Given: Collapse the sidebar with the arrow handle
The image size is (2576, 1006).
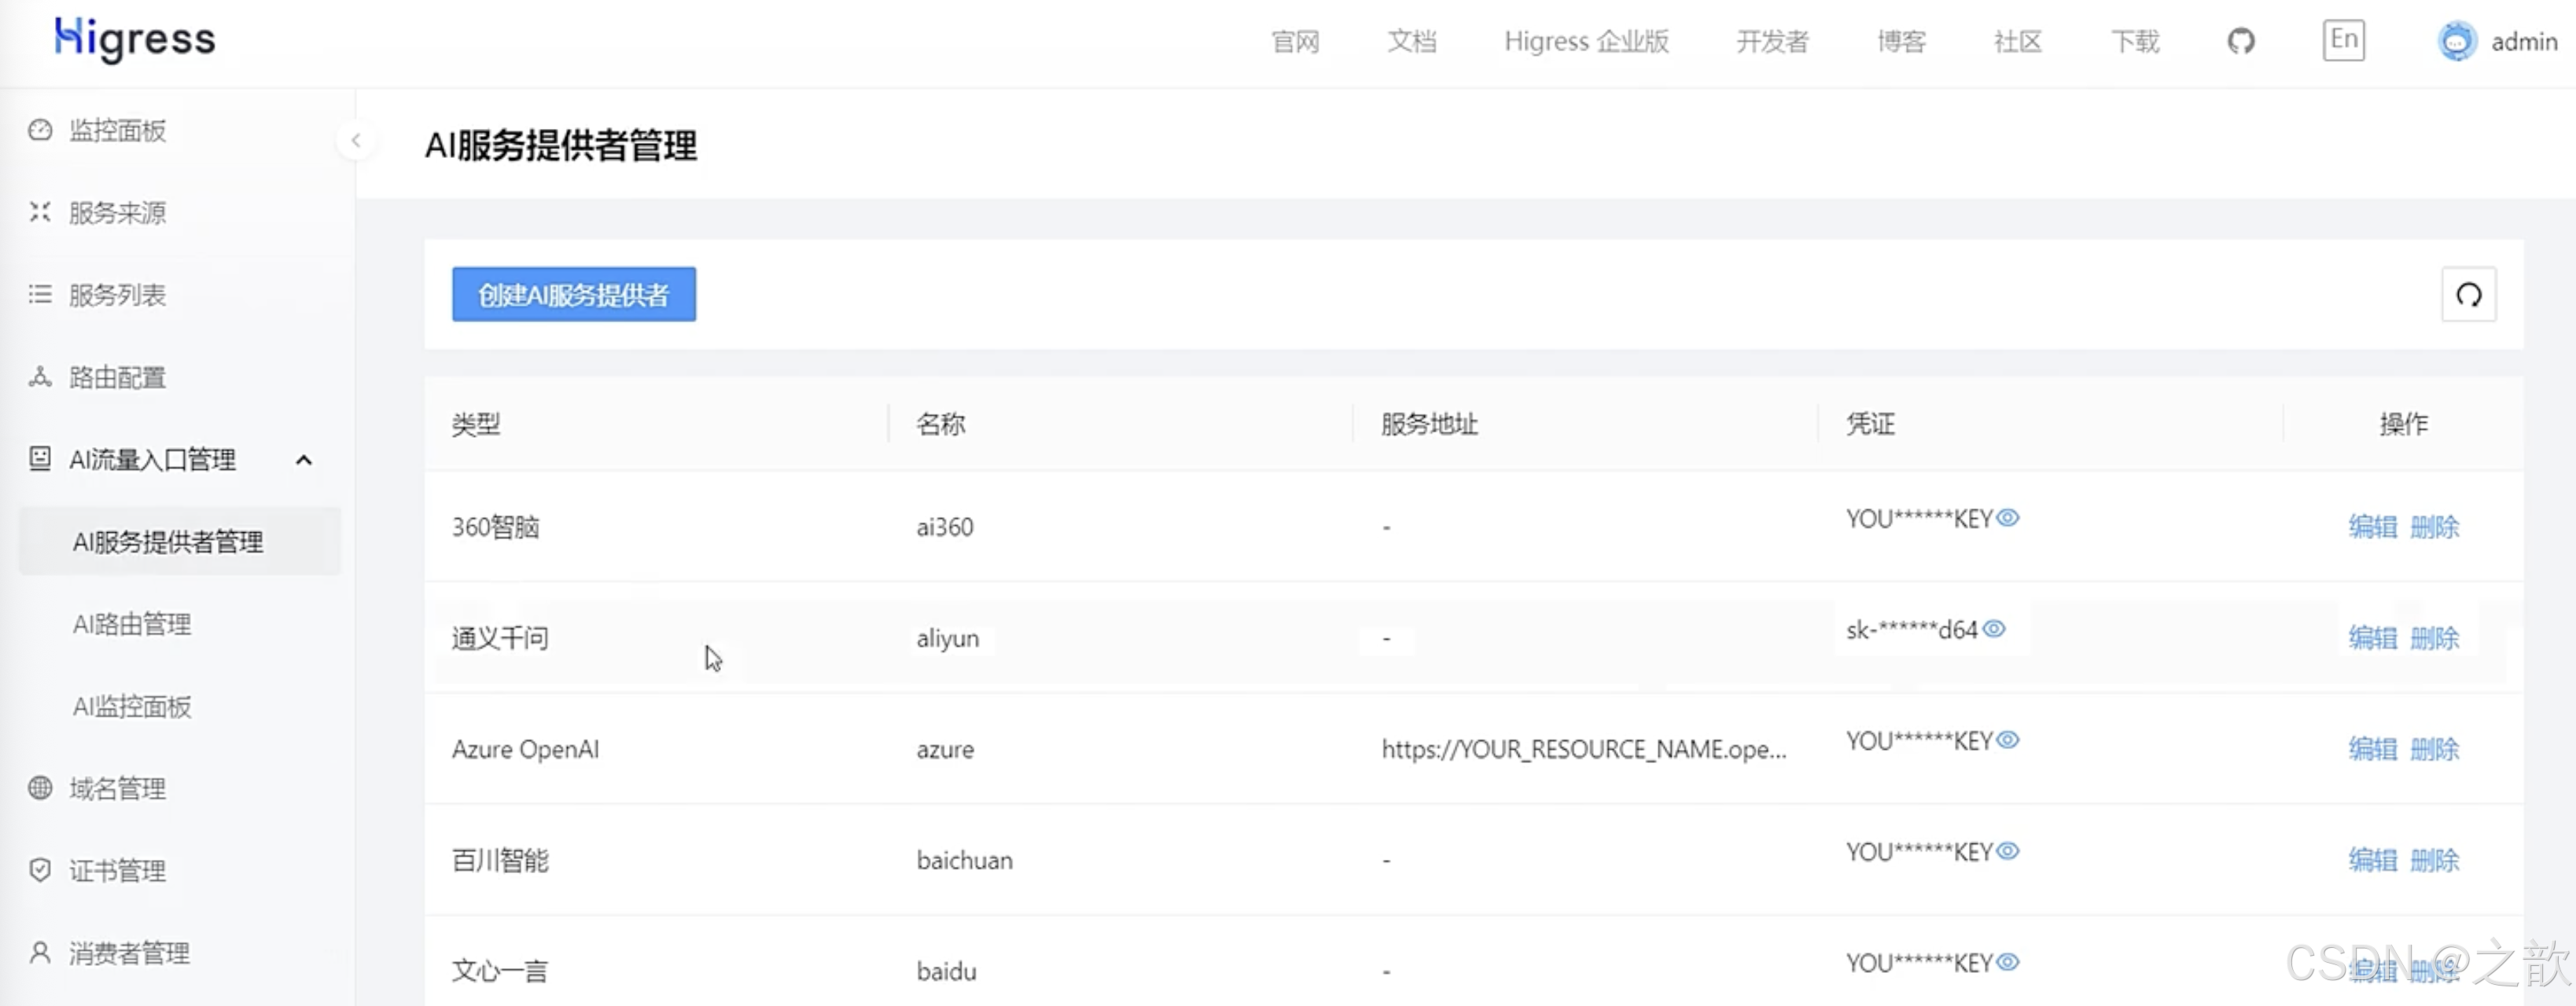Looking at the screenshot, I should tap(356, 141).
